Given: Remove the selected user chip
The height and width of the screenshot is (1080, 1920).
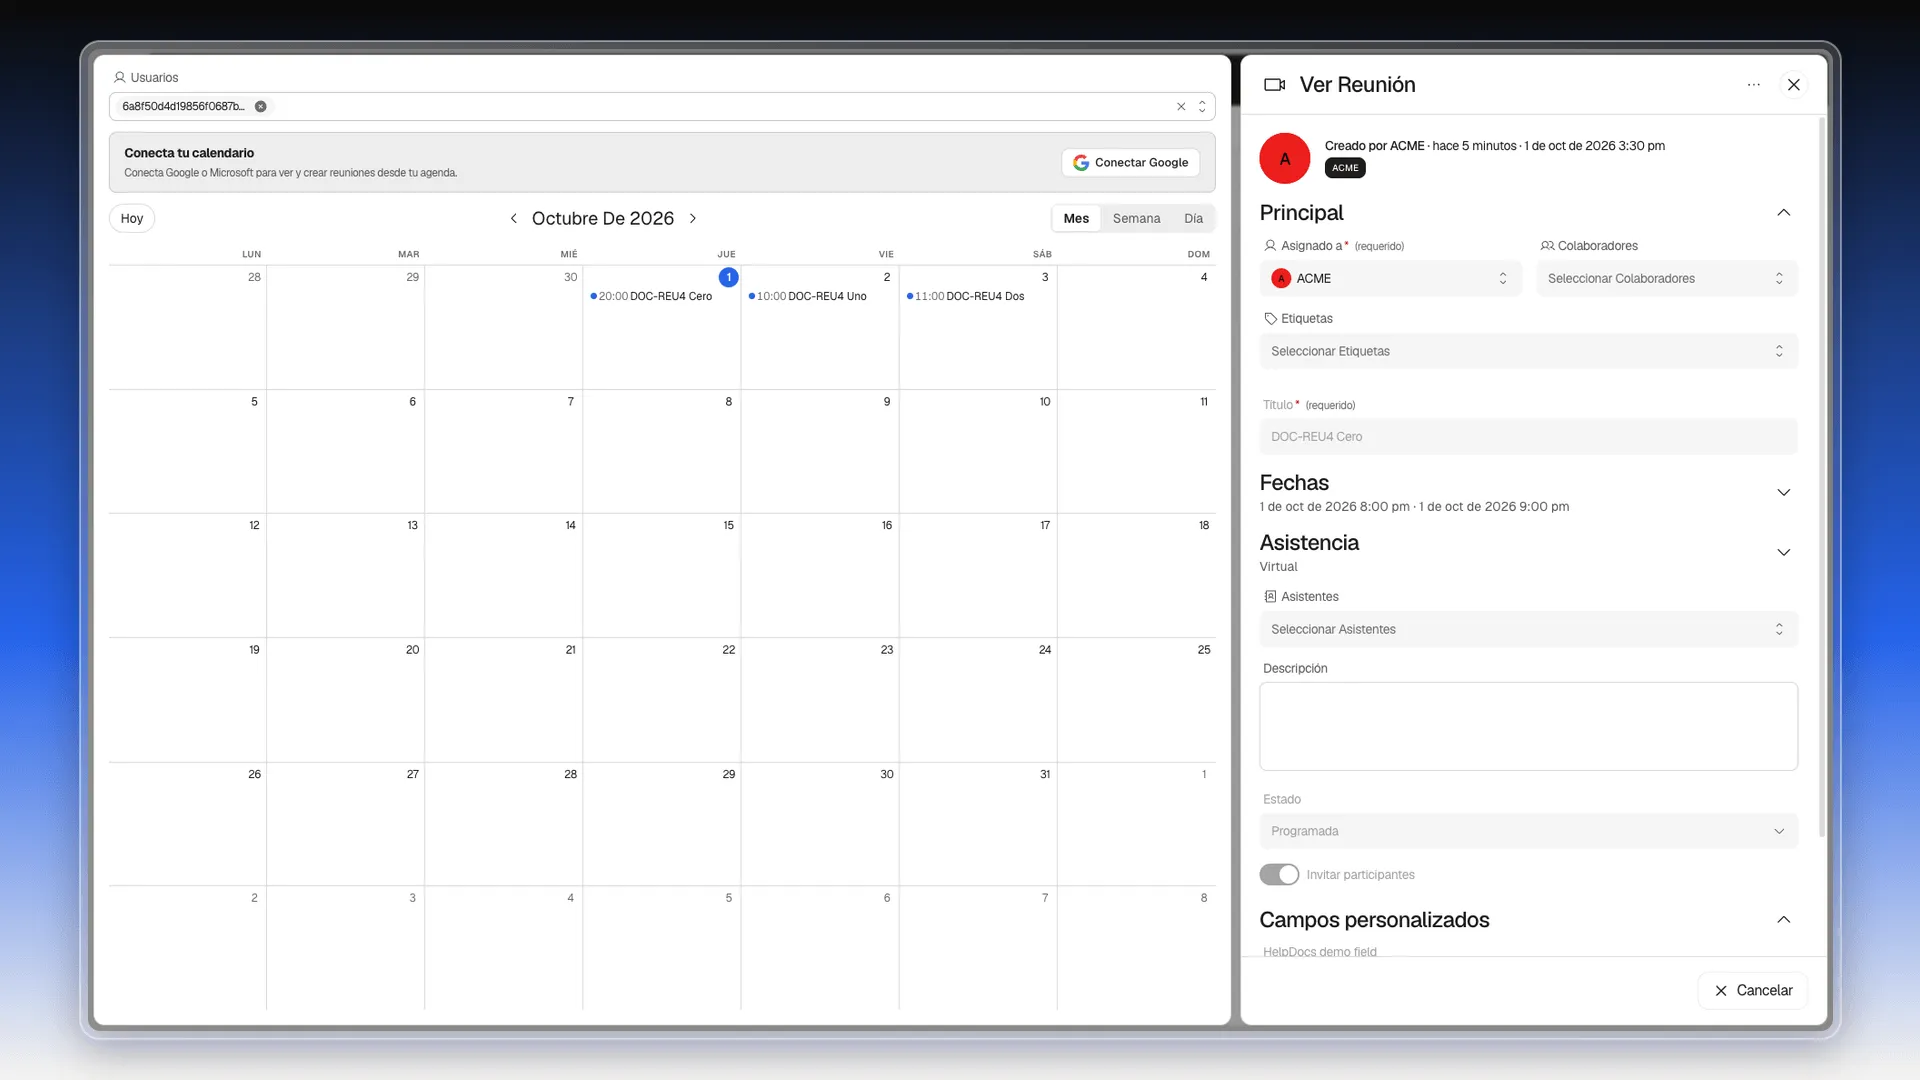Looking at the screenshot, I should click(261, 106).
